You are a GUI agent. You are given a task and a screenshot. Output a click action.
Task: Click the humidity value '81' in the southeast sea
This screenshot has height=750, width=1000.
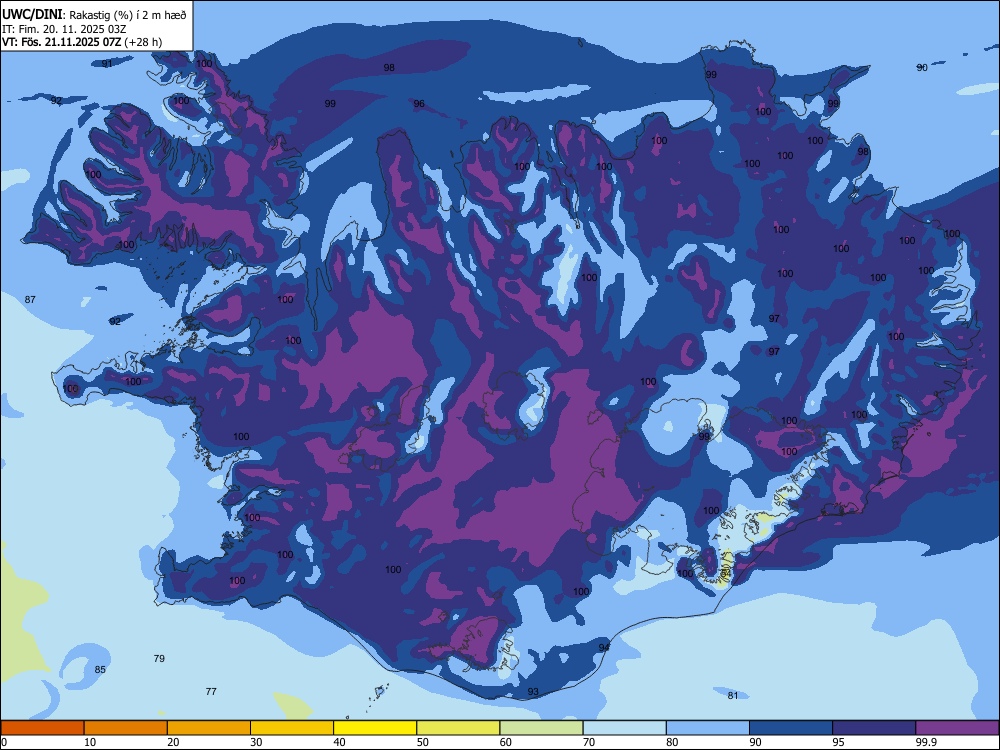click(x=733, y=696)
